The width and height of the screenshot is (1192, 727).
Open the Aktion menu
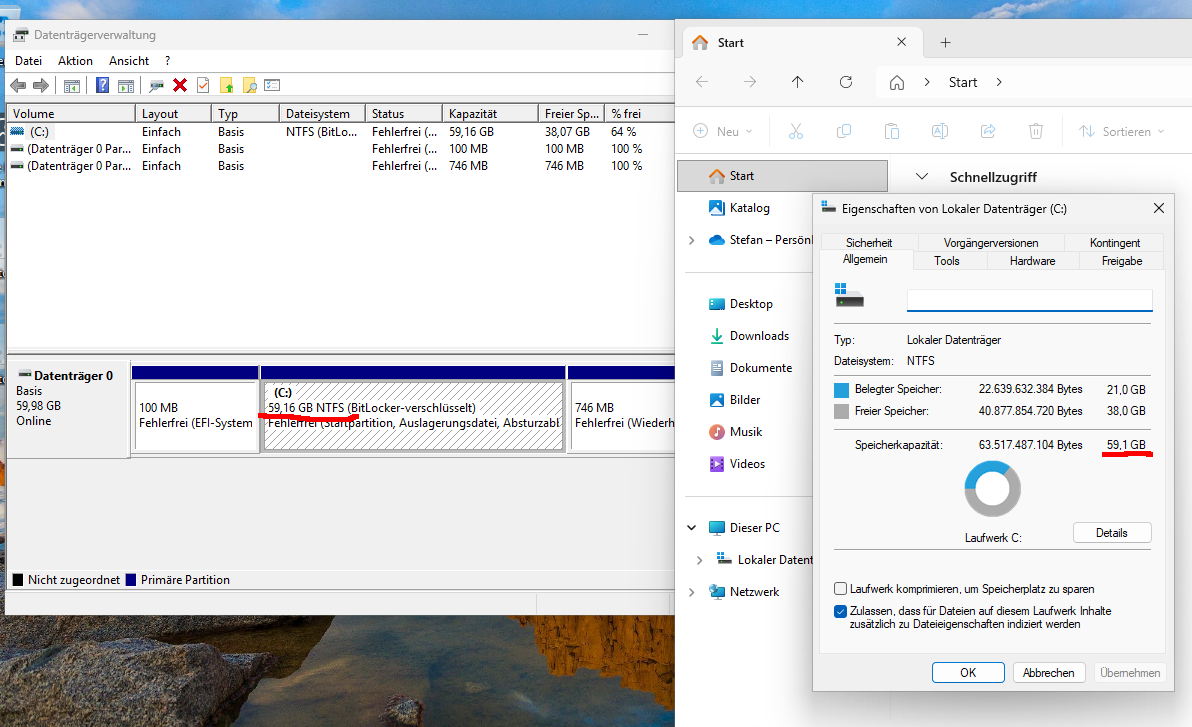coord(75,61)
